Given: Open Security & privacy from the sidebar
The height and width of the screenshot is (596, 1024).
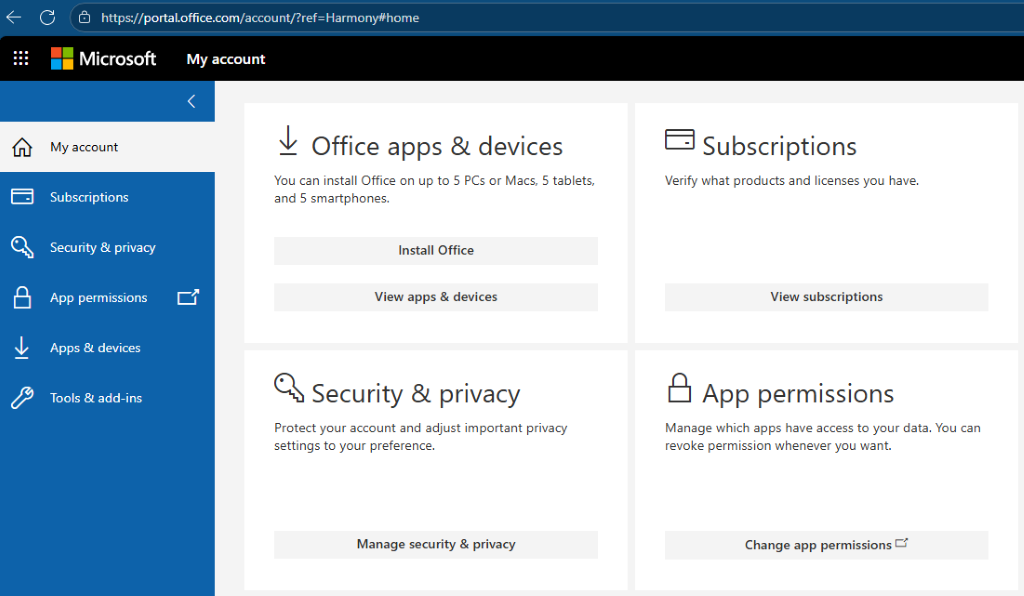Looking at the screenshot, I should coord(107,247).
